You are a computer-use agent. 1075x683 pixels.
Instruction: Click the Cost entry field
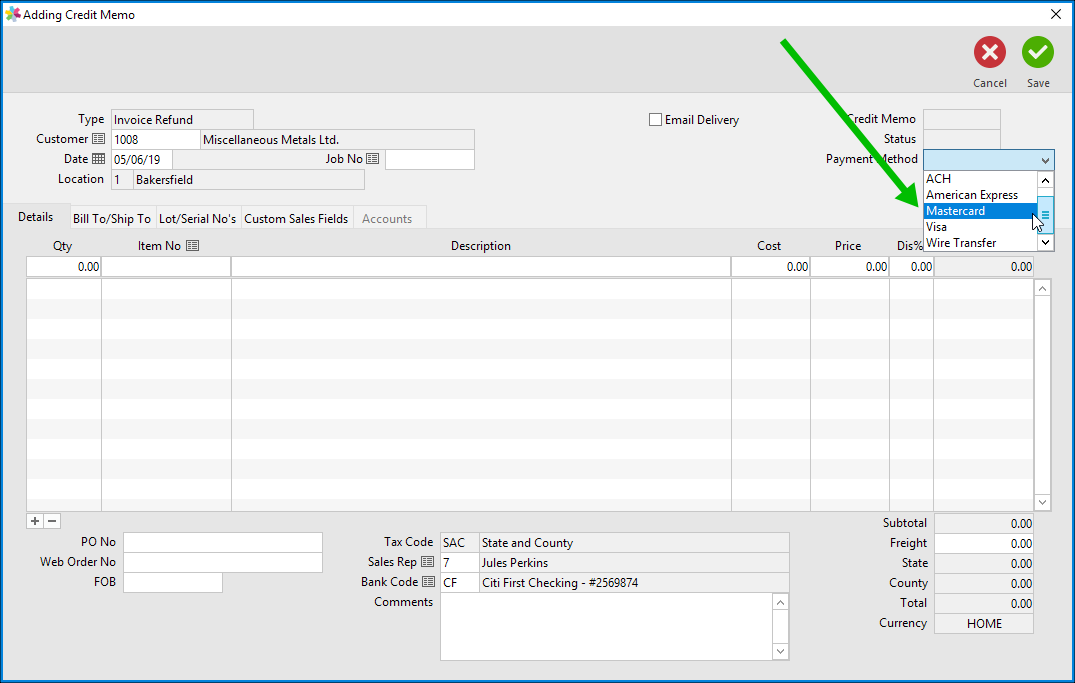click(771, 267)
